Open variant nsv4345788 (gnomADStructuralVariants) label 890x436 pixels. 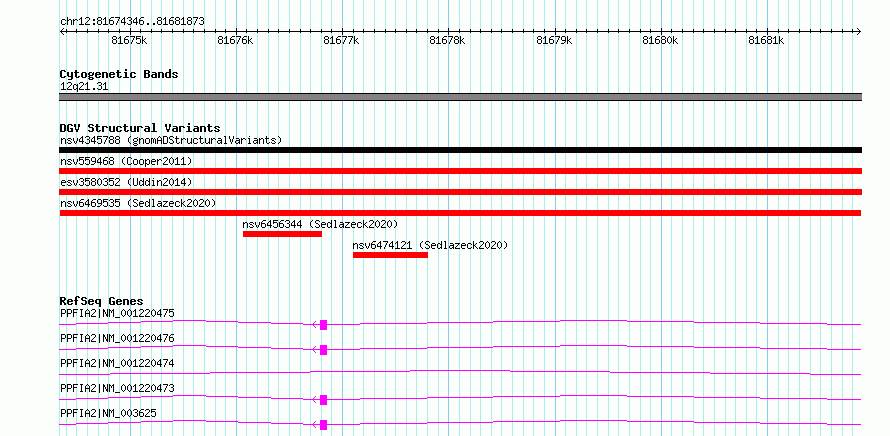[x=171, y=140]
